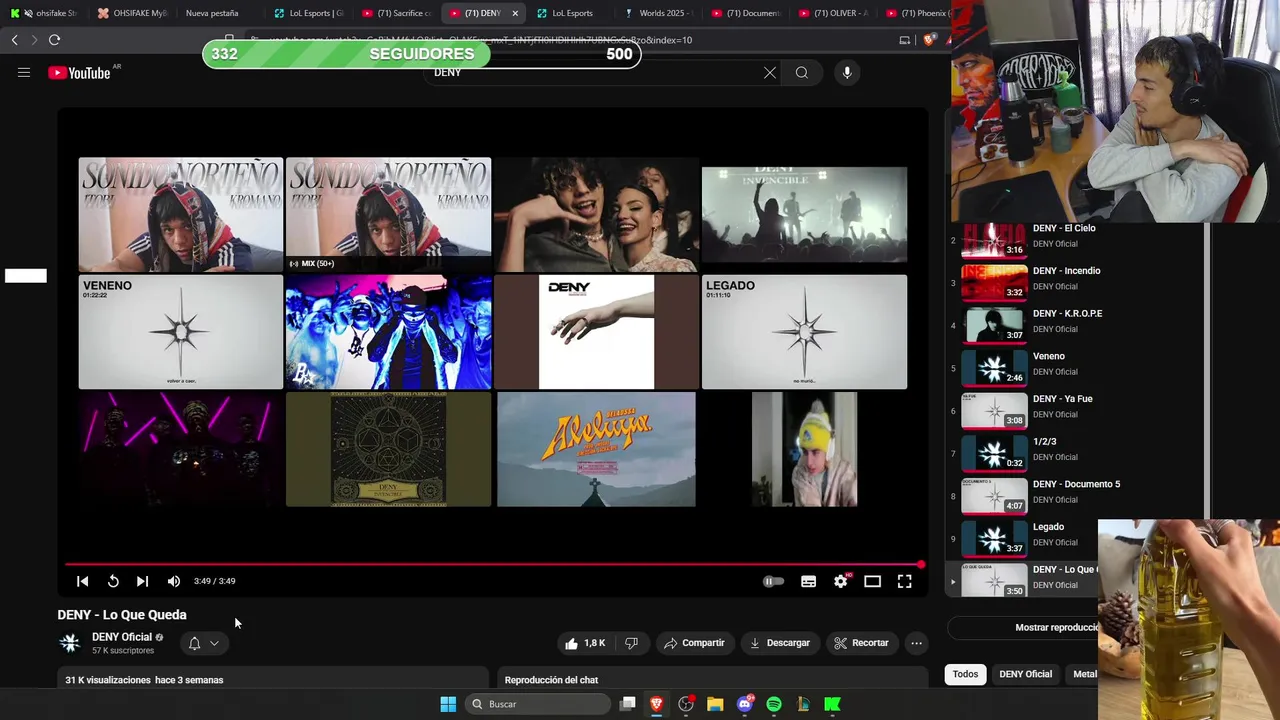Open the DENY Oficial channel name link
This screenshot has height=720, width=1280.
point(122,637)
